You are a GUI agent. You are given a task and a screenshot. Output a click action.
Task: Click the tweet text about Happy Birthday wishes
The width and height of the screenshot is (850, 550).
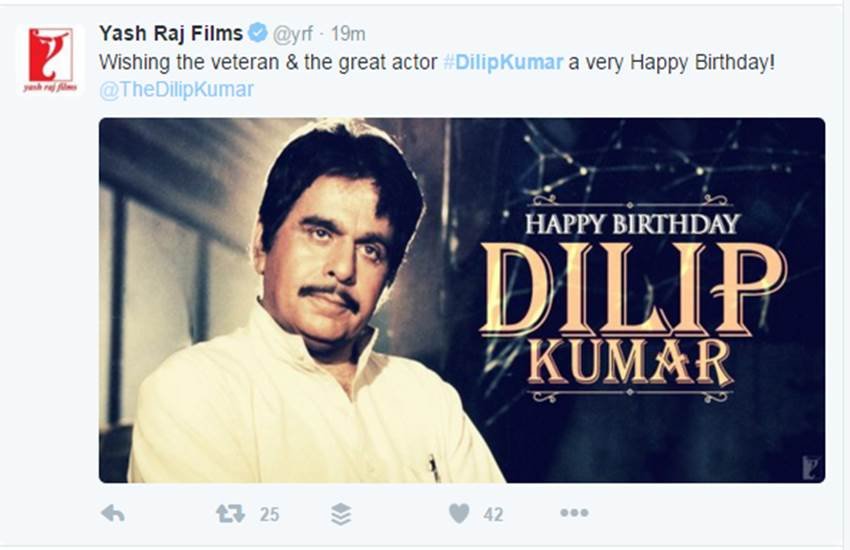tap(437, 62)
